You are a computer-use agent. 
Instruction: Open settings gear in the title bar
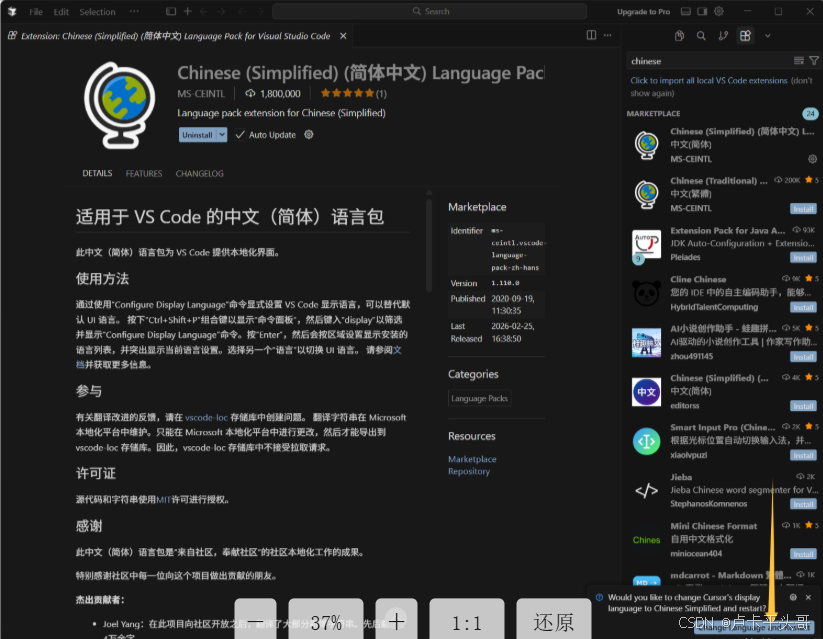719,11
